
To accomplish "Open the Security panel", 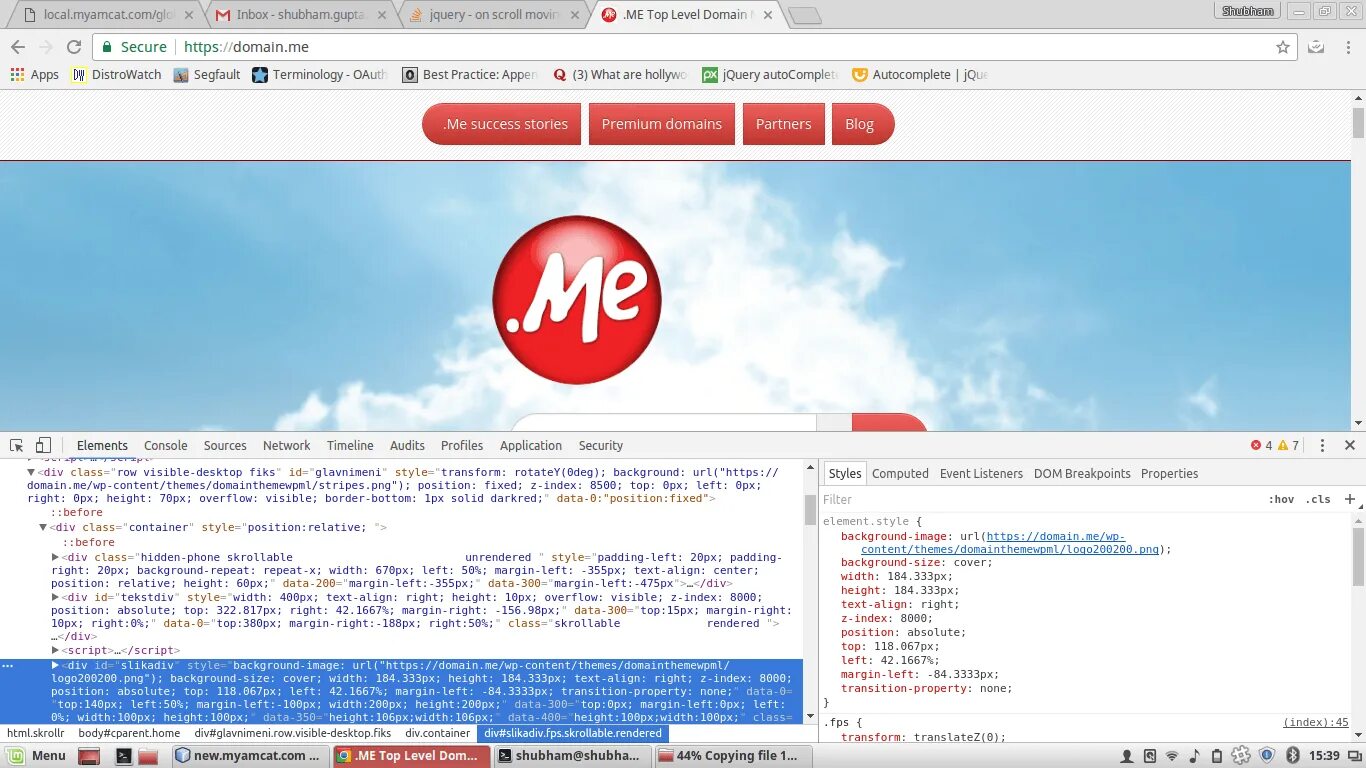I will pos(601,446).
